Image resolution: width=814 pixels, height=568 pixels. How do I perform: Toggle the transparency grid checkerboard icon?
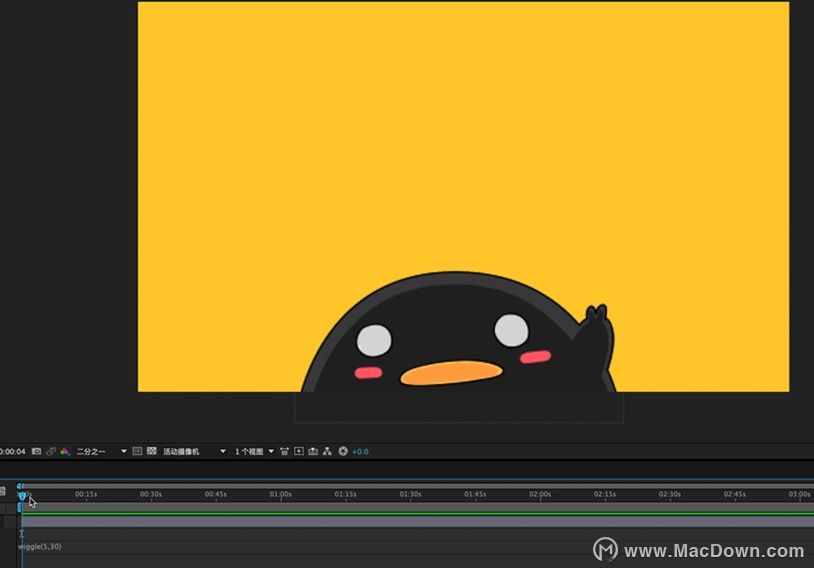point(152,451)
